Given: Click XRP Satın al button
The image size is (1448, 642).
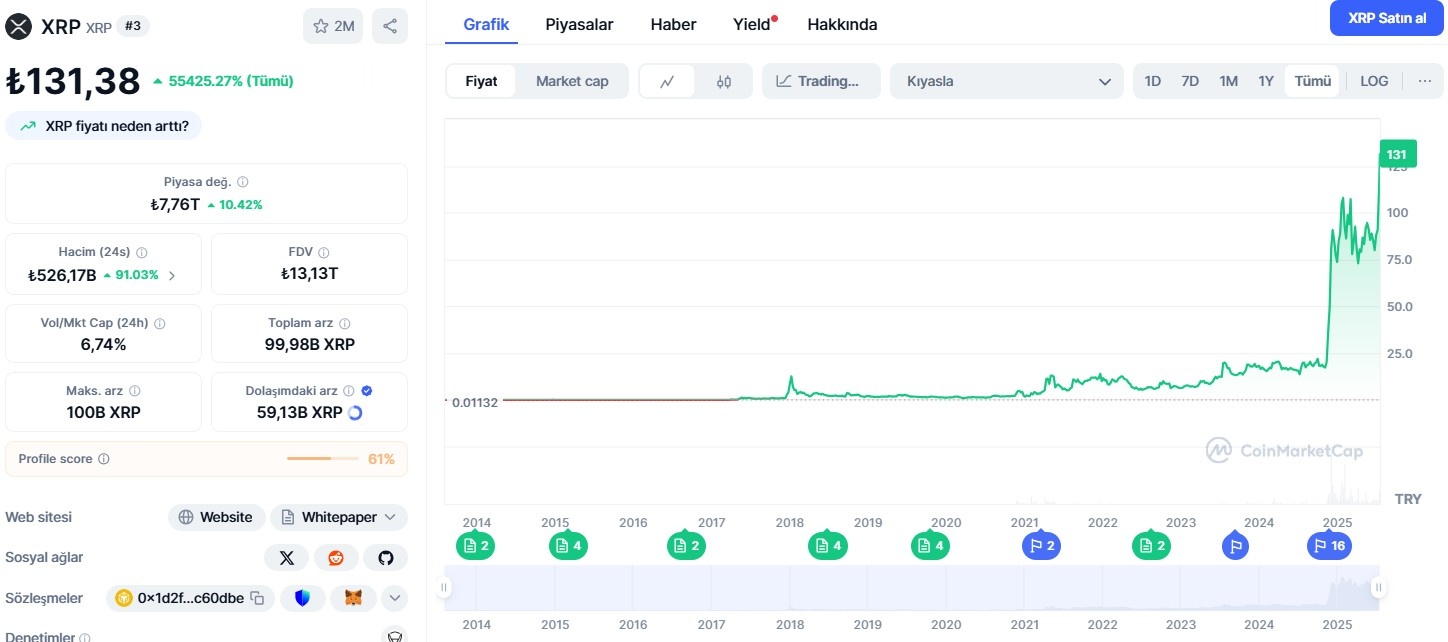Looking at the screenshot, I should tap(1386, 18).
